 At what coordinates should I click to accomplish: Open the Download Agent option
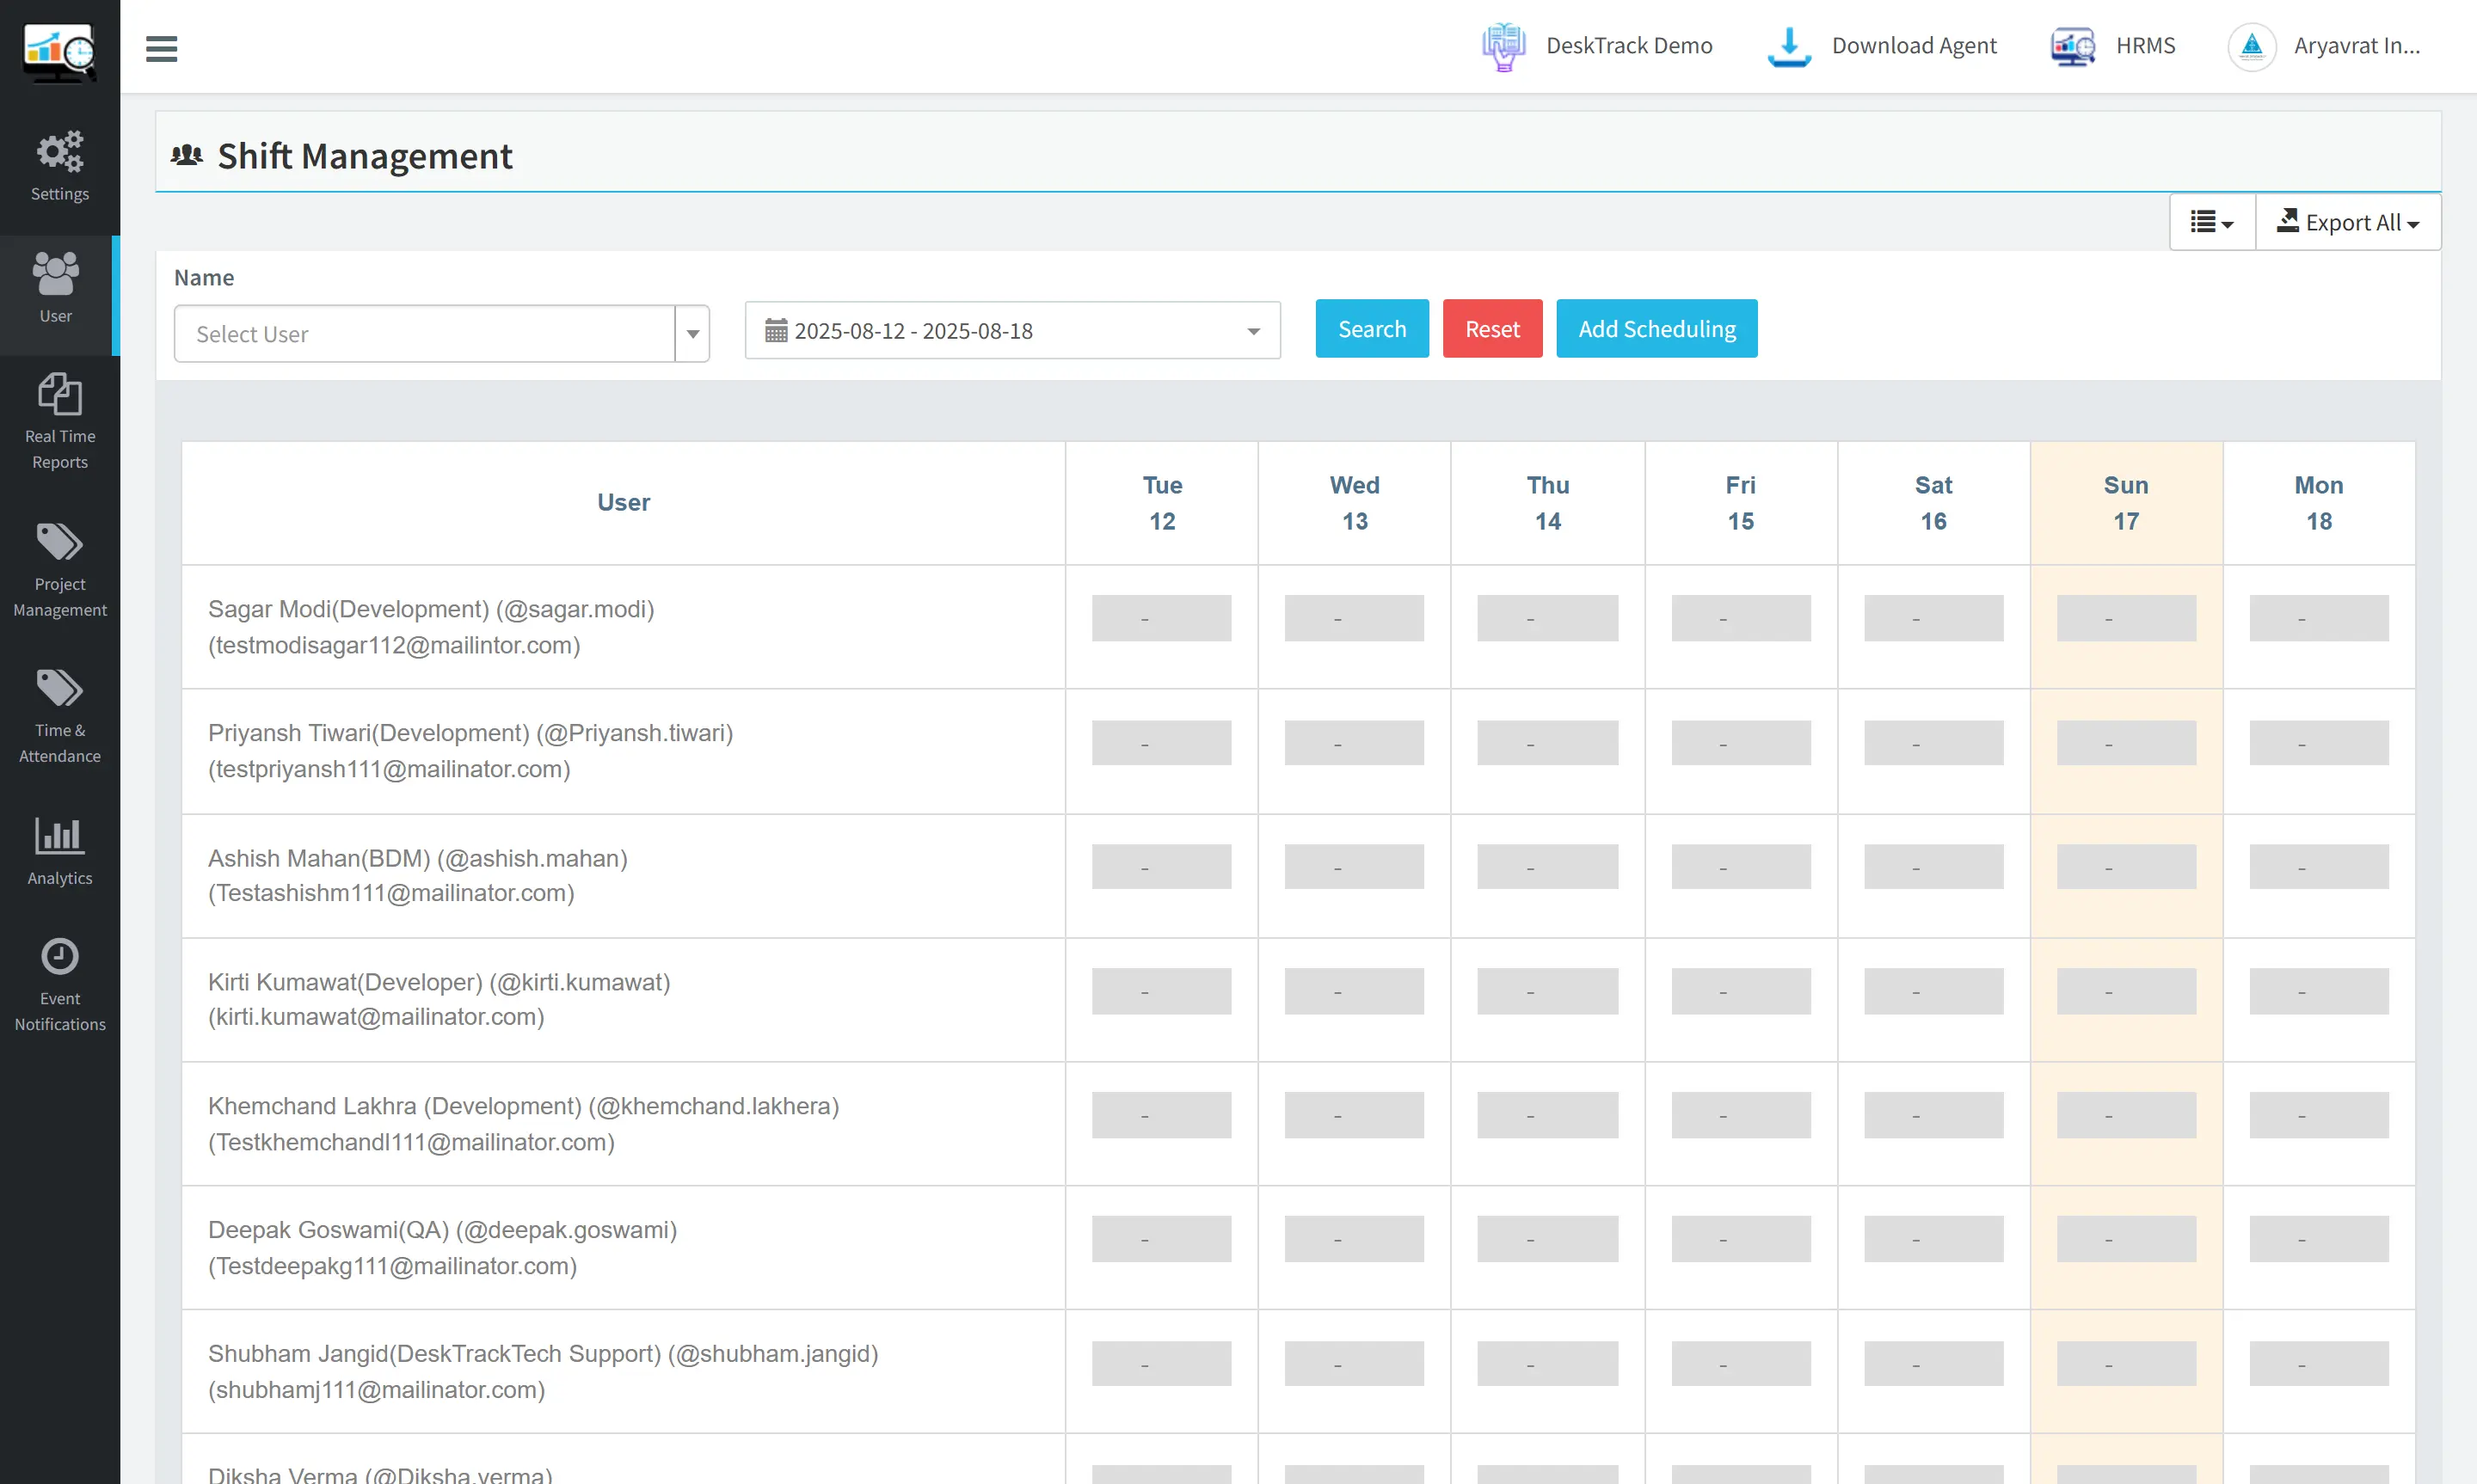coord(1883,46)
